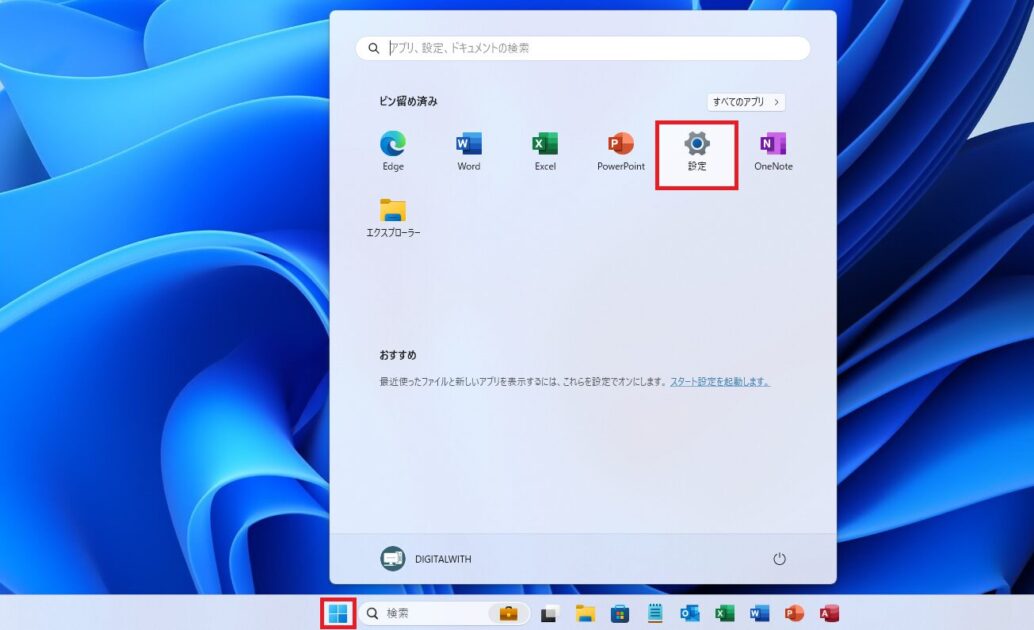This screenshot has width=1034, height=630.
Task: Click the ピン留め済み heading
Action: [408, 101]
